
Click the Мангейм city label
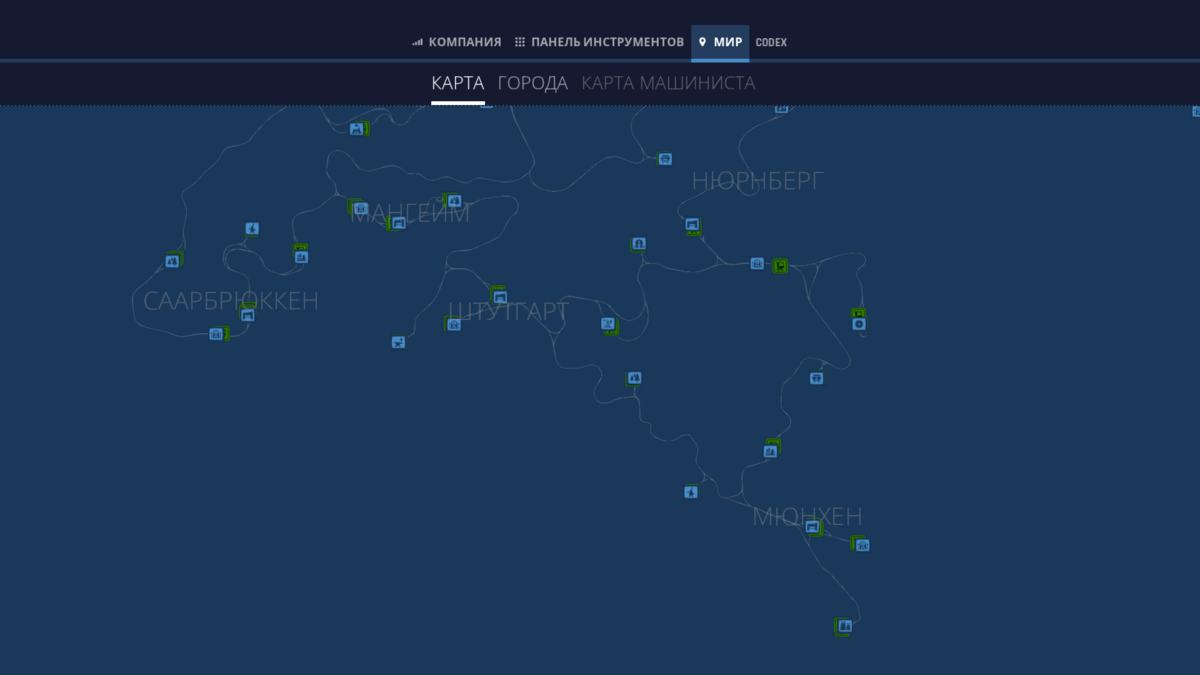(x=409, y=213)
